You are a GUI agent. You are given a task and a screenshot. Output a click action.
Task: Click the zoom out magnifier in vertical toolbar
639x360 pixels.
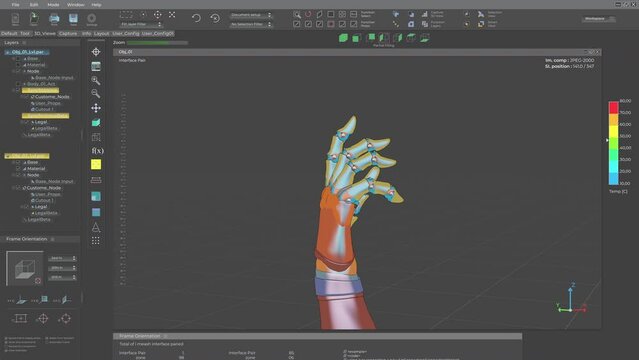click(96, 94)
